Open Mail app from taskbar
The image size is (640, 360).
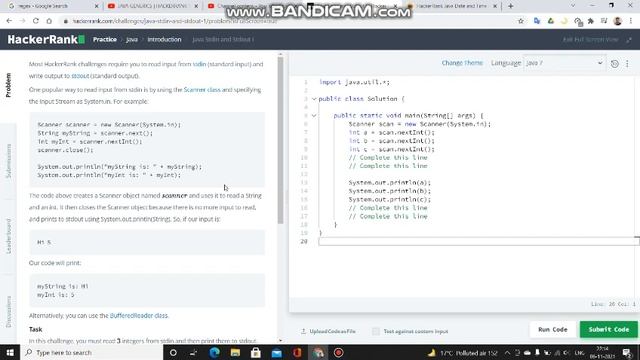pyautogui.click(x=276, y=352)
